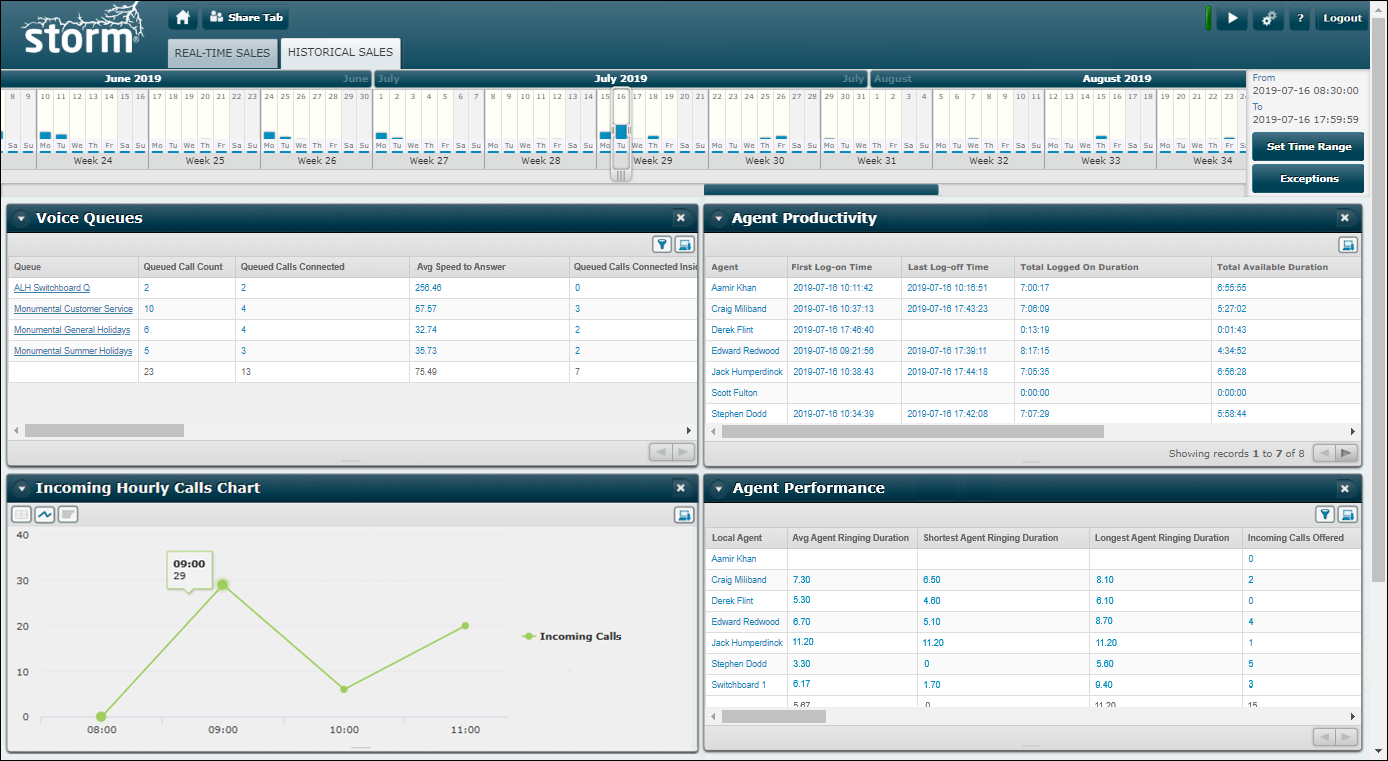The image size is (1388, 761).
Task: Click Craig Miliband in Agent Performance table
Action: [739, 580]
